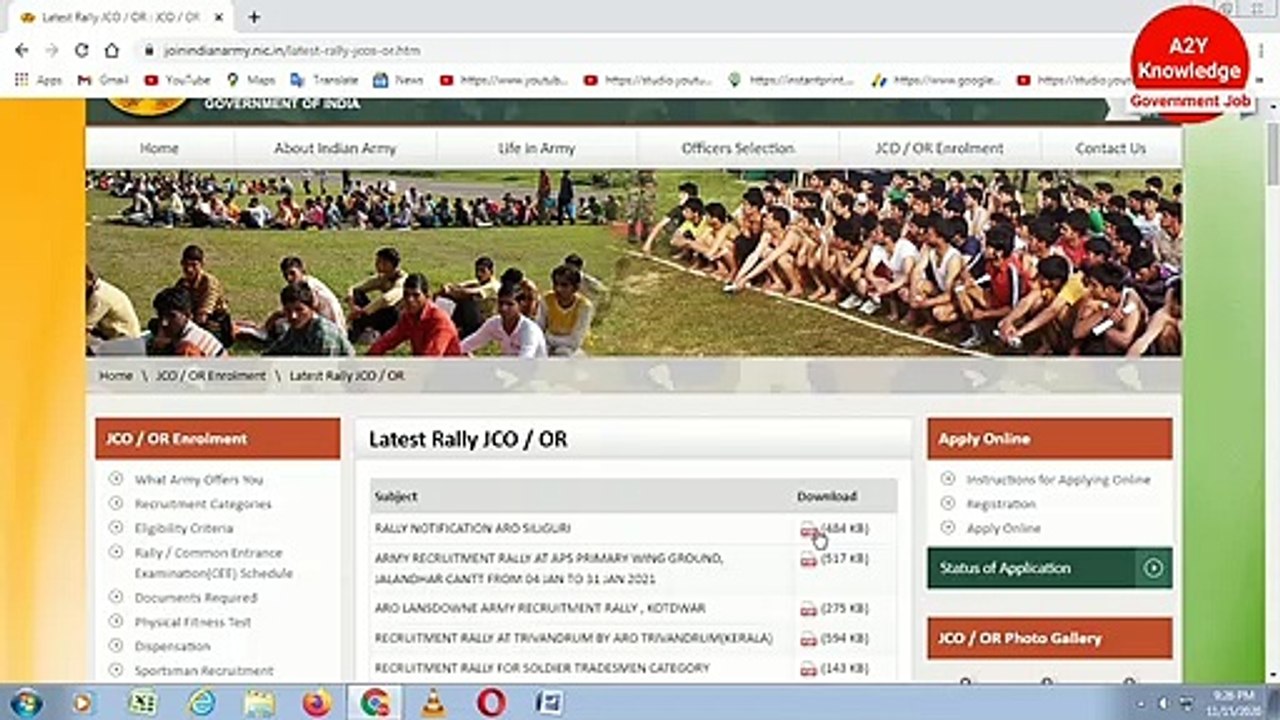
Task: Open the Apps bookmark
Action: point(39,80)
